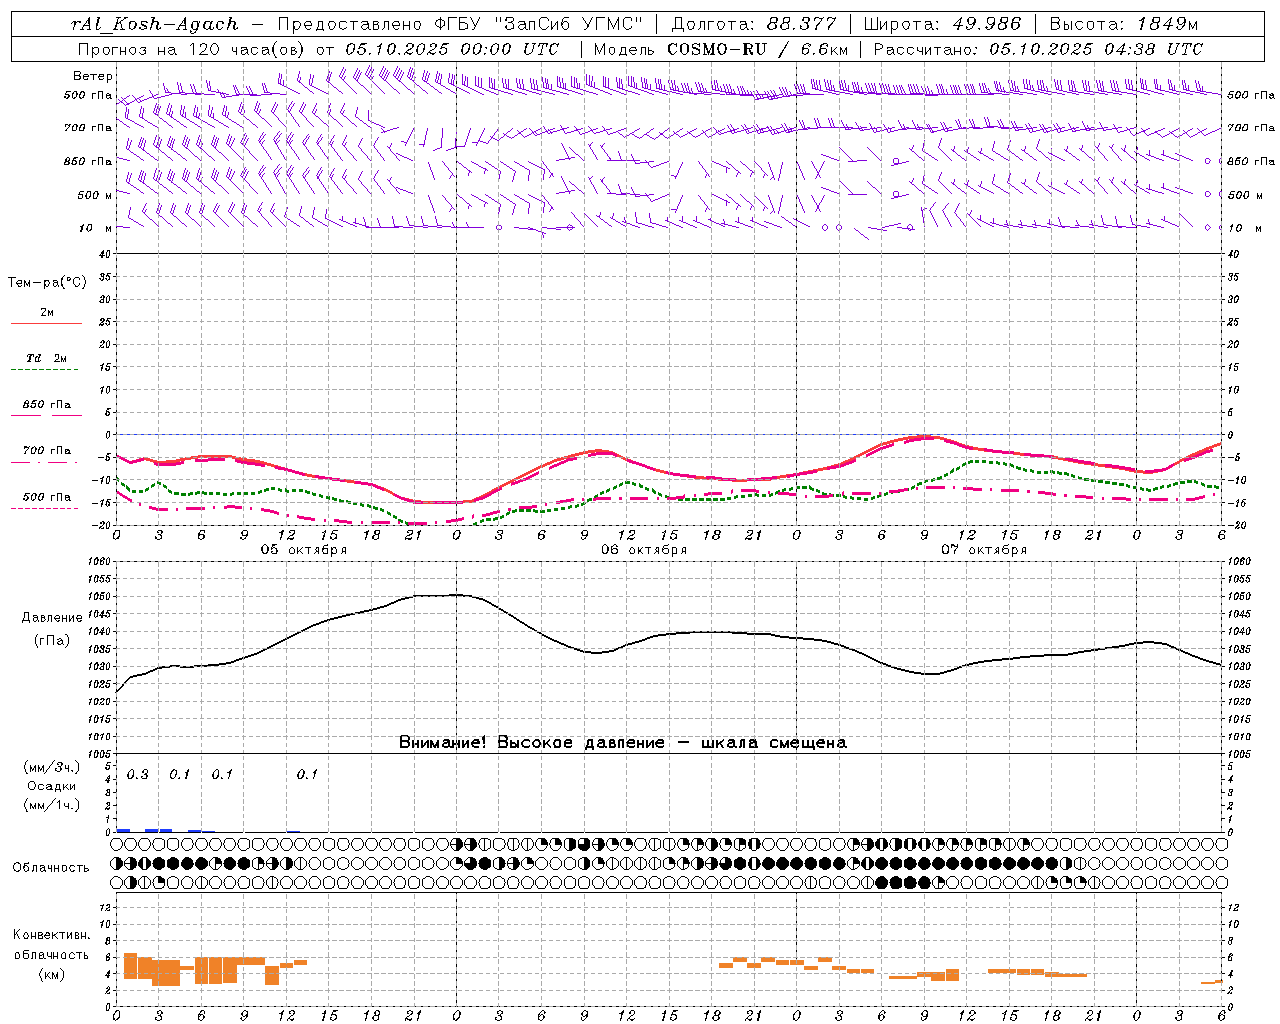
Task: Click the (км) unit label under convective cloudiness
Action: (x=52, y=975)
